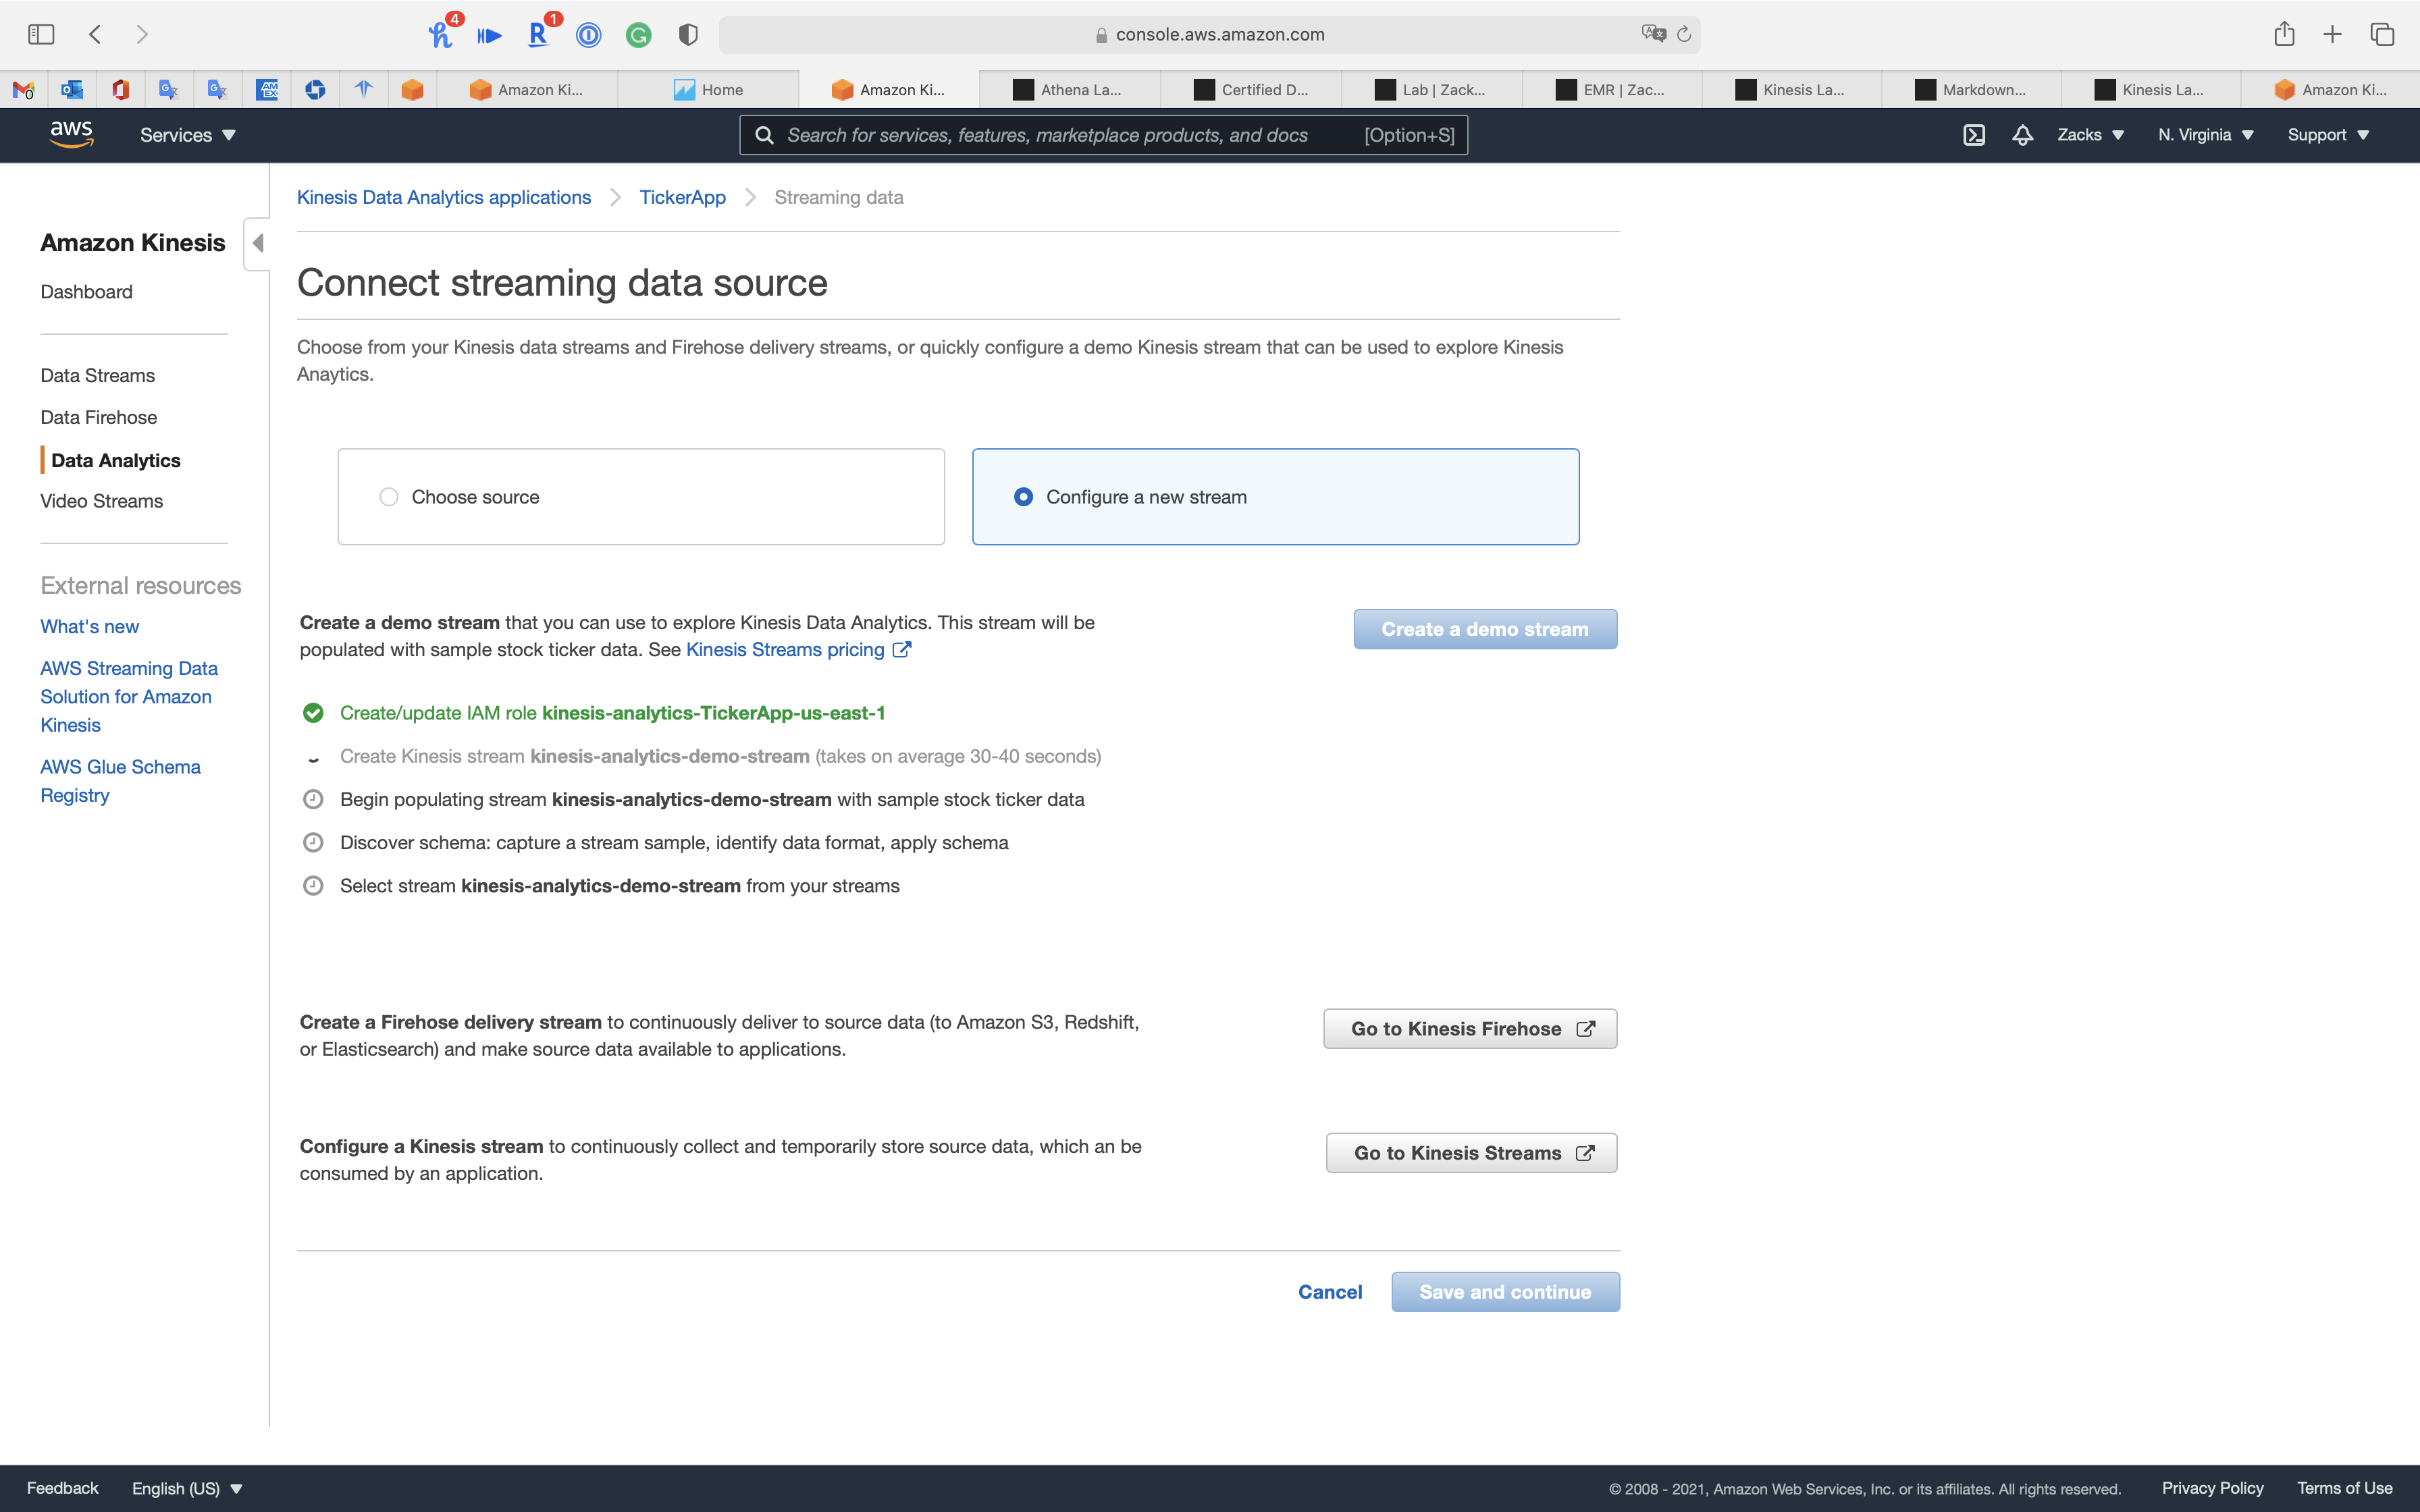Expand the Services dropdown menu
The height and width of the screenshot is (1512, 2420).
pyautogui.click(x=187, y=135)
